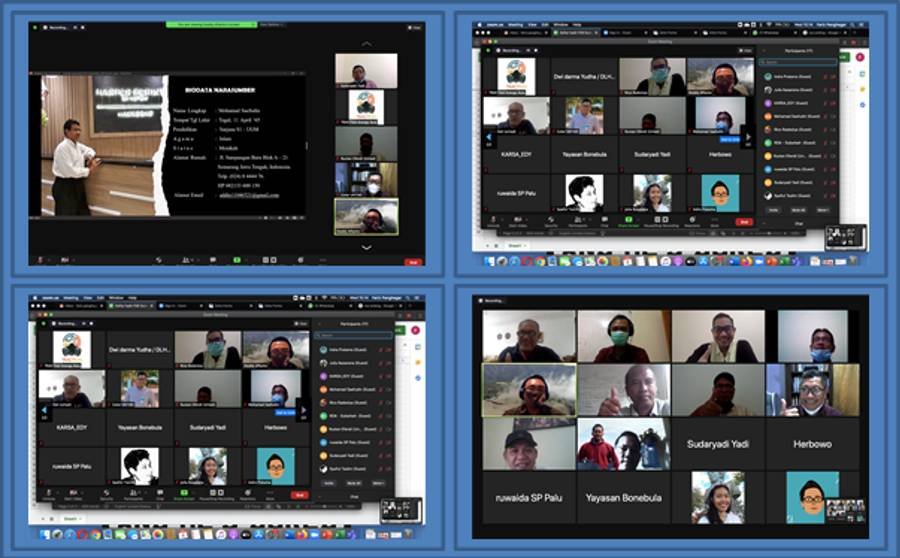Screen dimensions: 900x558
Task: Toggle Start Video in top-right Zoom toolbar
Action: 520,224
